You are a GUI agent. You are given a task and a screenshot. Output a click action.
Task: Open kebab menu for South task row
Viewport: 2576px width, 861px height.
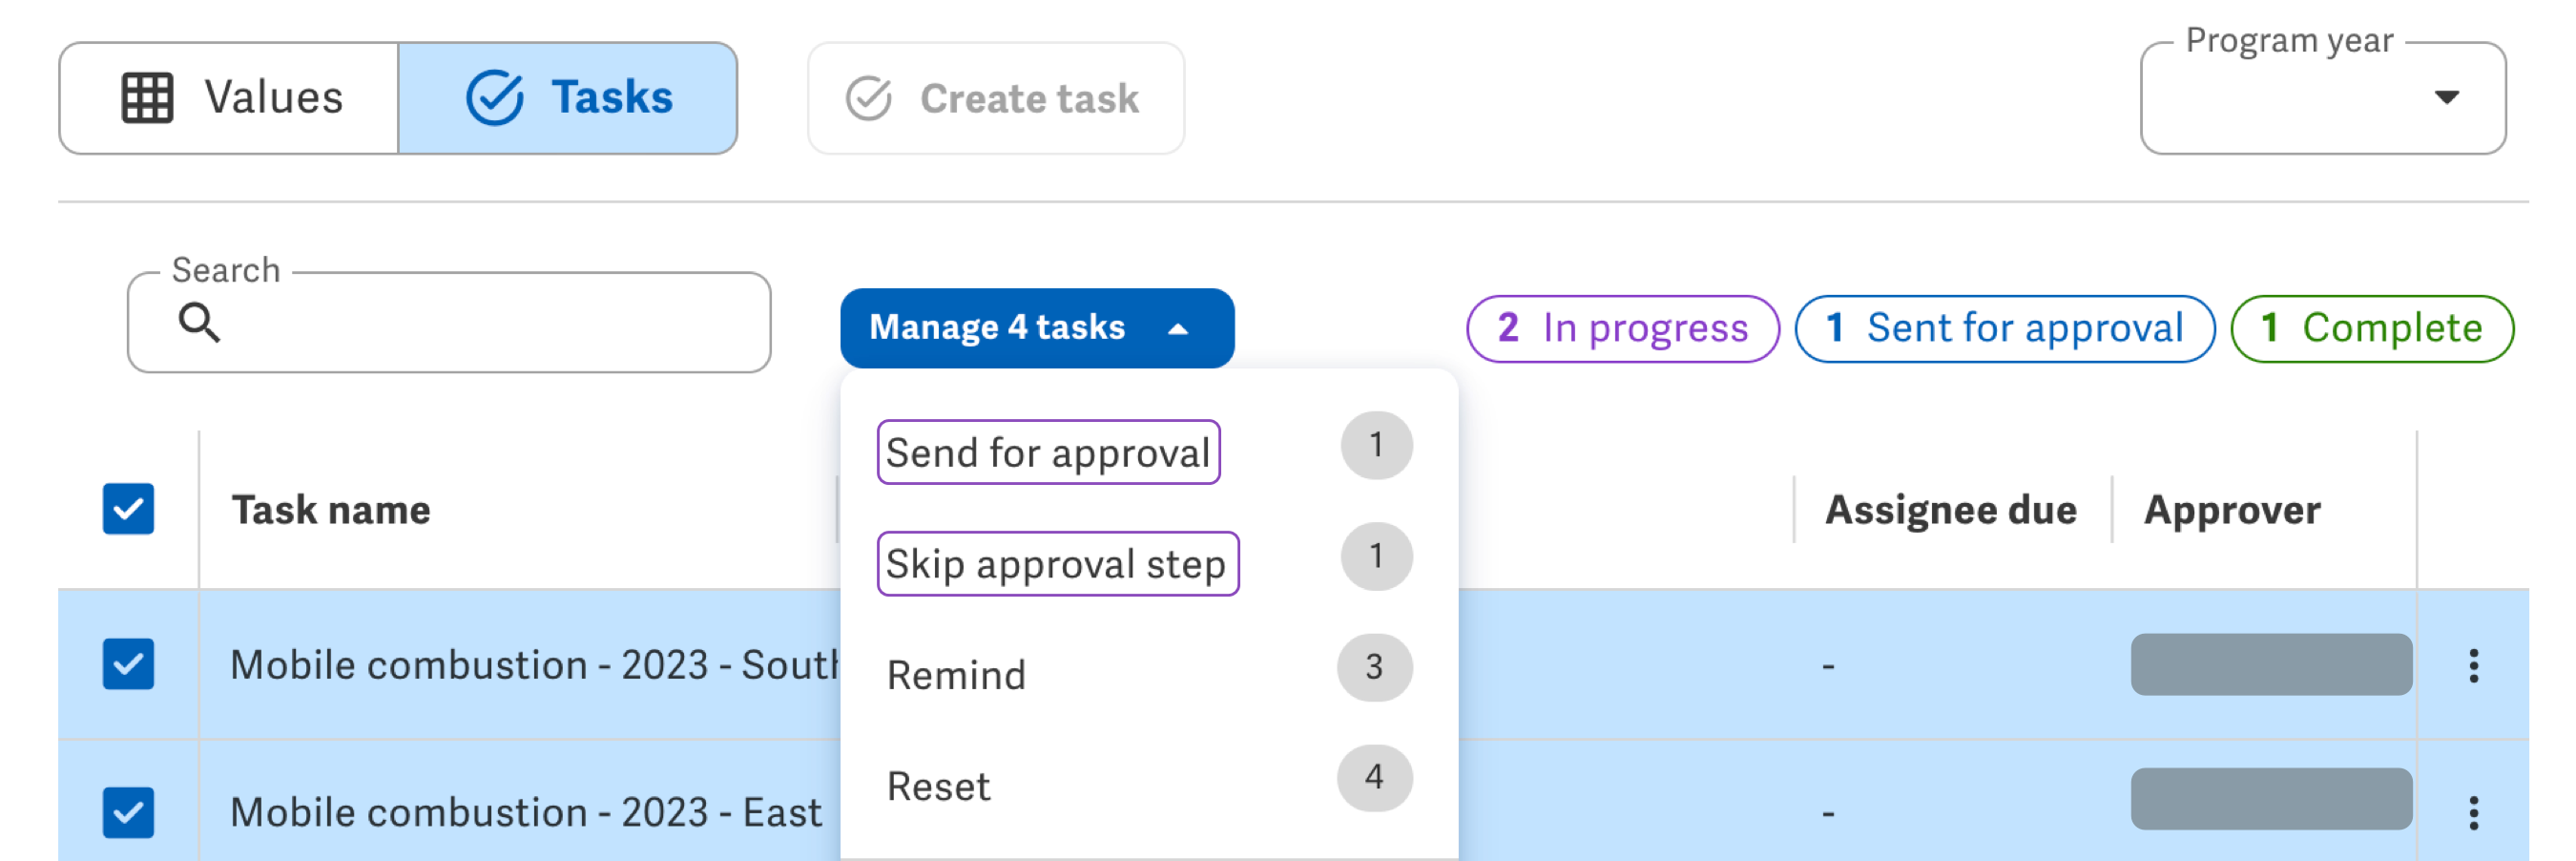(x=2473, y=666)
